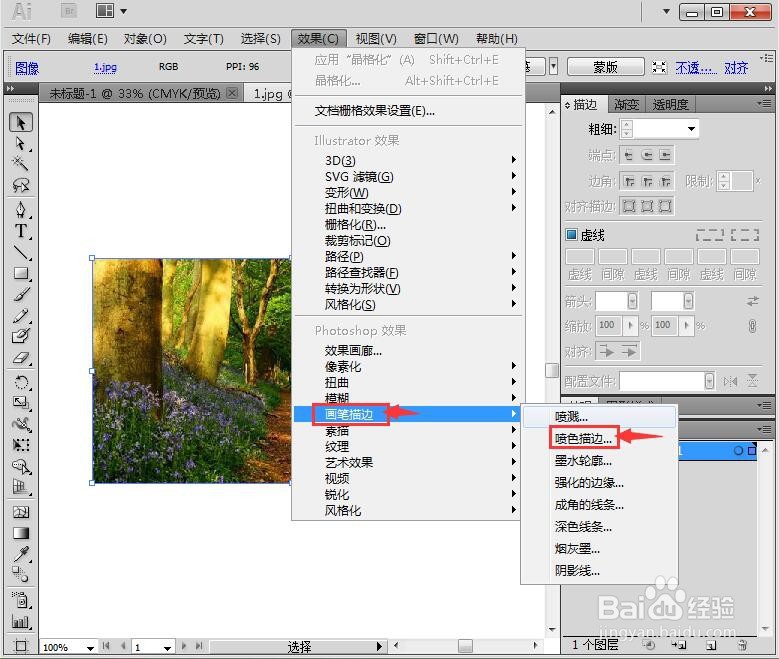The width and height of the screenshot is (779, 659).
Task: Open the 编辑(E) menu
Action: pyautogui.click(x=87, y=38)
